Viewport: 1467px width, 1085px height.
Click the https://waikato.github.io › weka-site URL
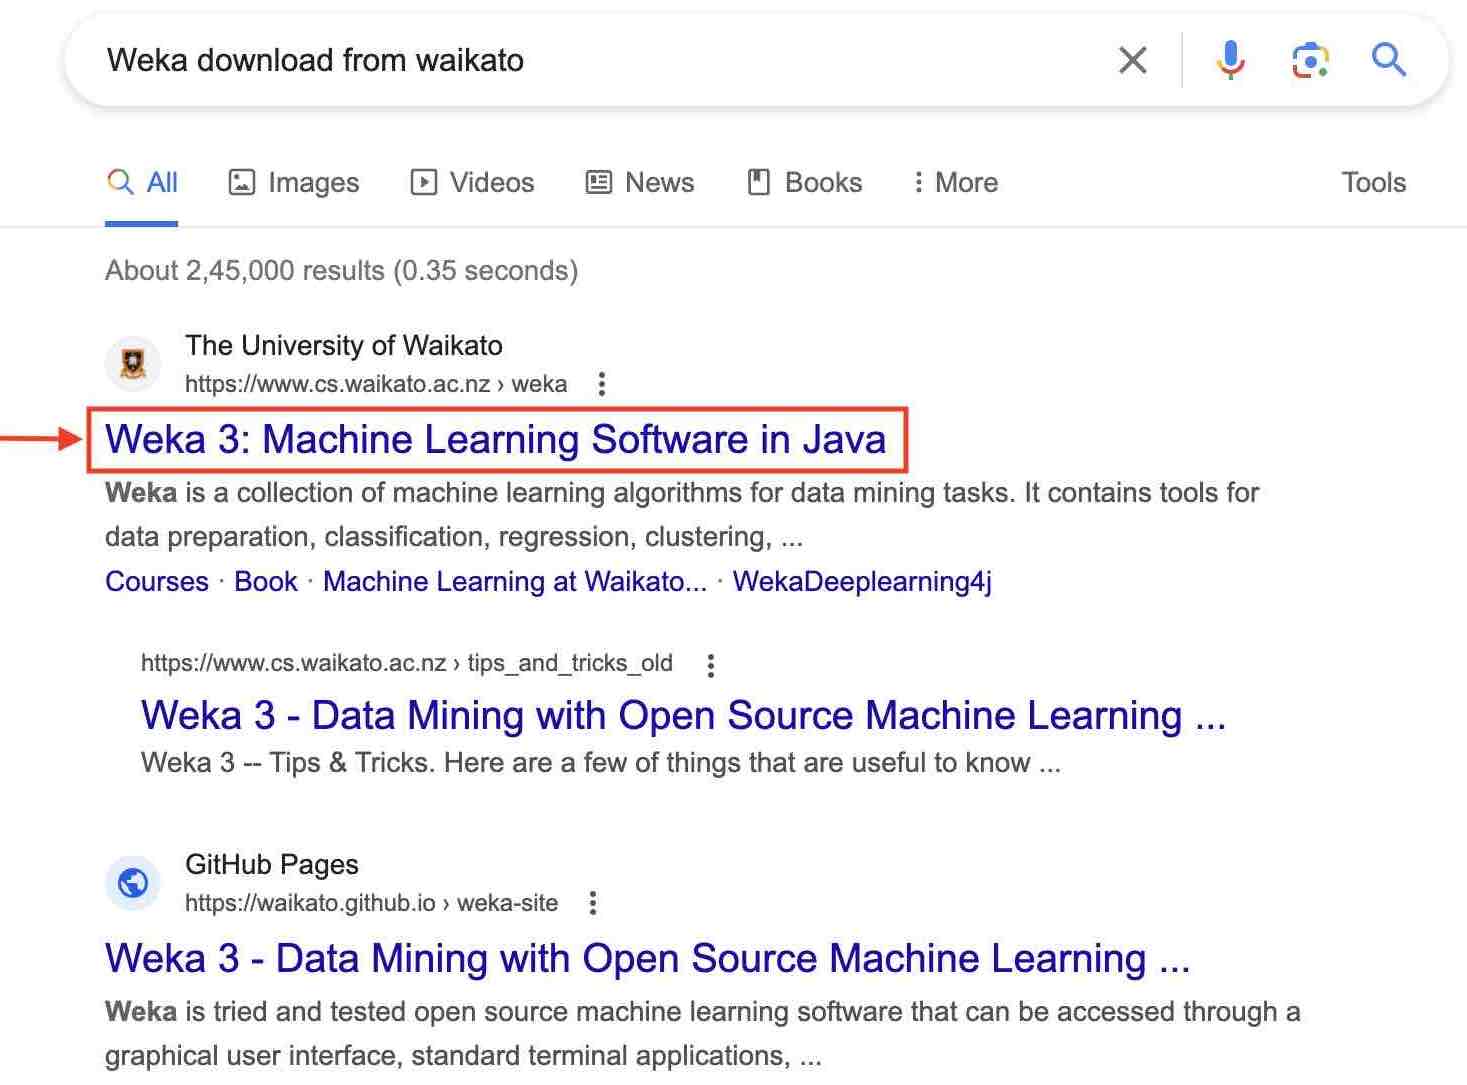click(372, 903)
